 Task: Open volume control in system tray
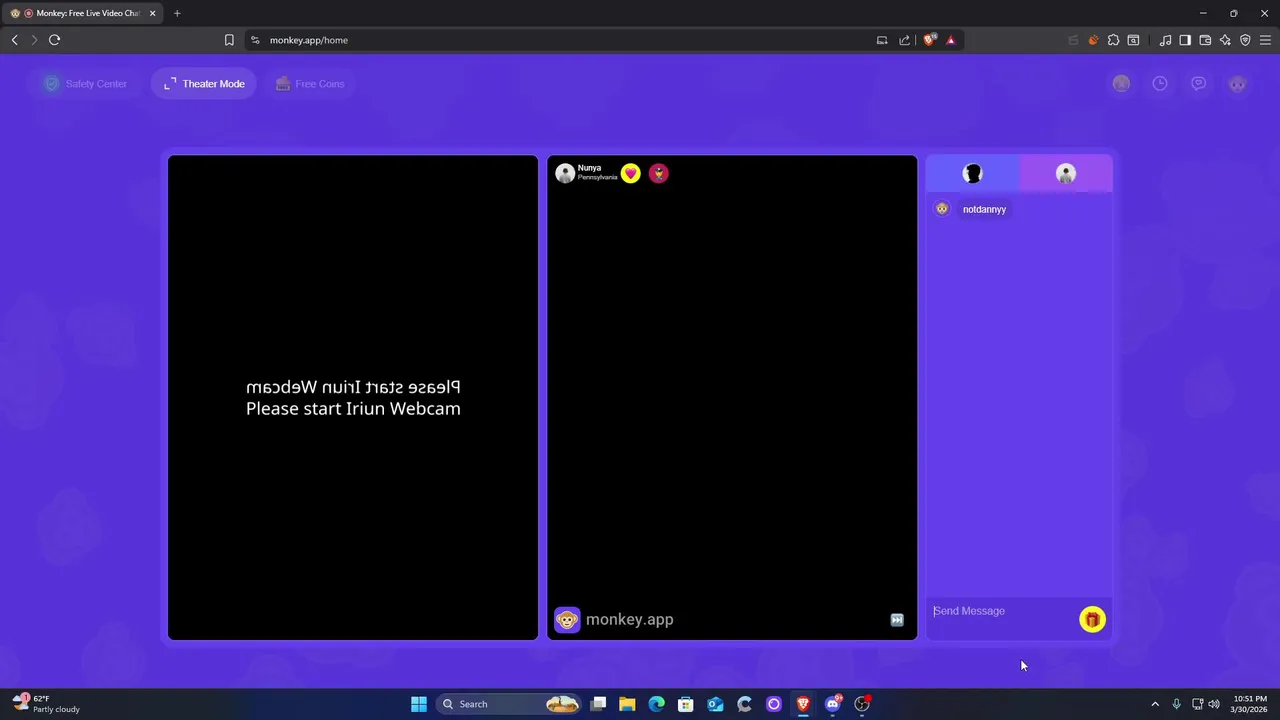pos(1214,704)
